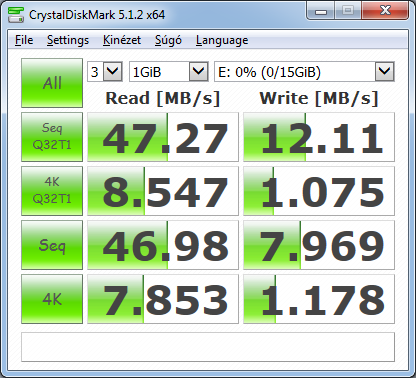Start the 4K Q32T1 benchmark

pyautogui.click(x=52, y=191)
